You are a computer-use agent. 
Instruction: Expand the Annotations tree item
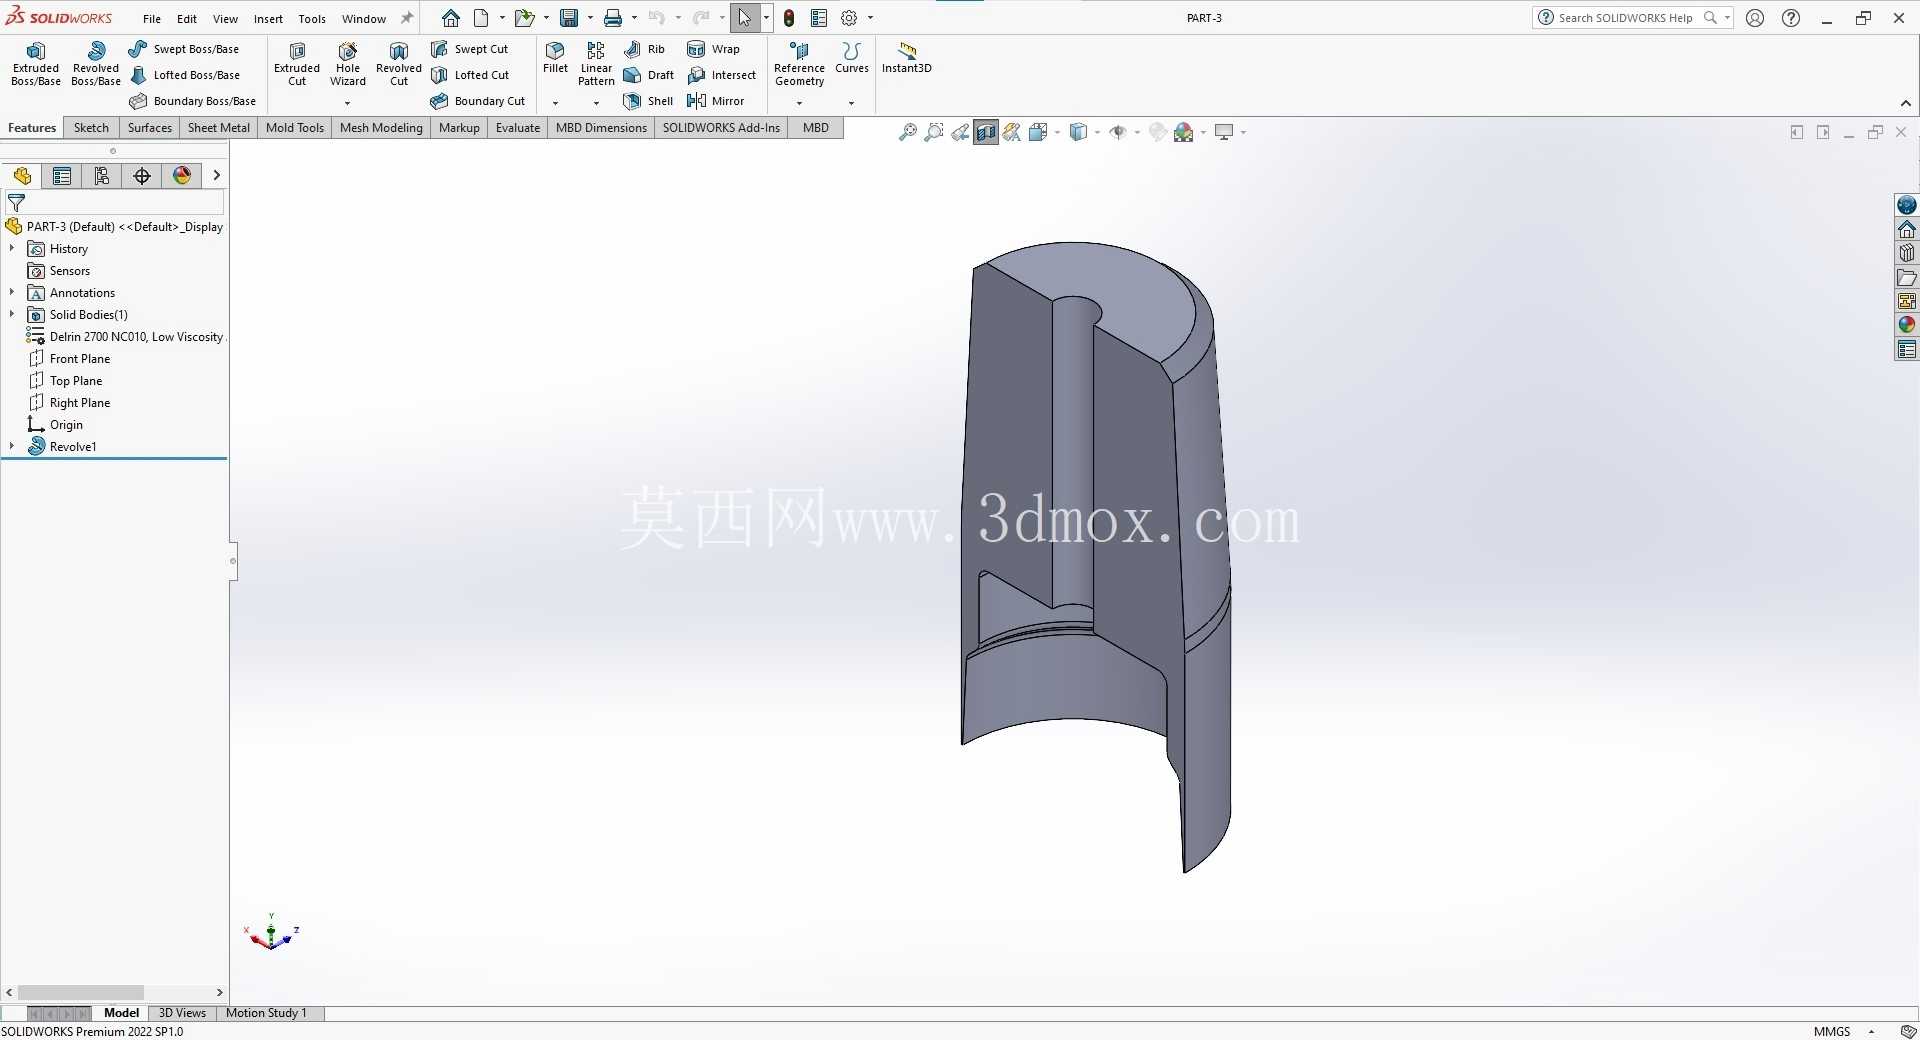click(12, 293)
